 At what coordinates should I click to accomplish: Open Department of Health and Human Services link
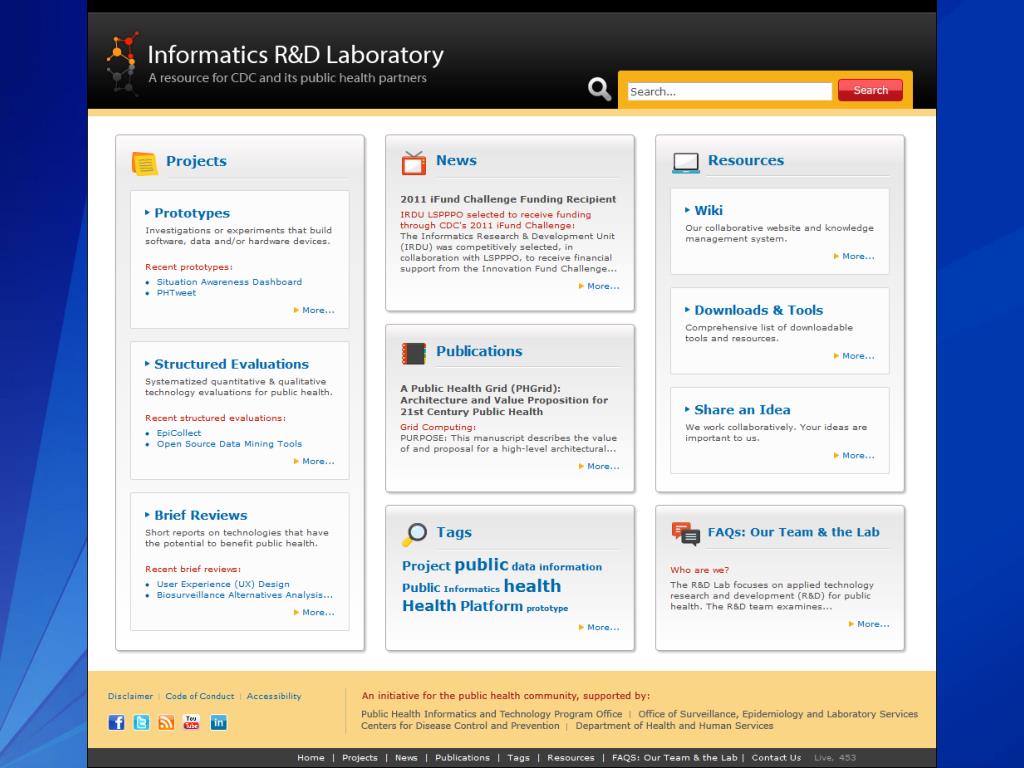(674, 726)
